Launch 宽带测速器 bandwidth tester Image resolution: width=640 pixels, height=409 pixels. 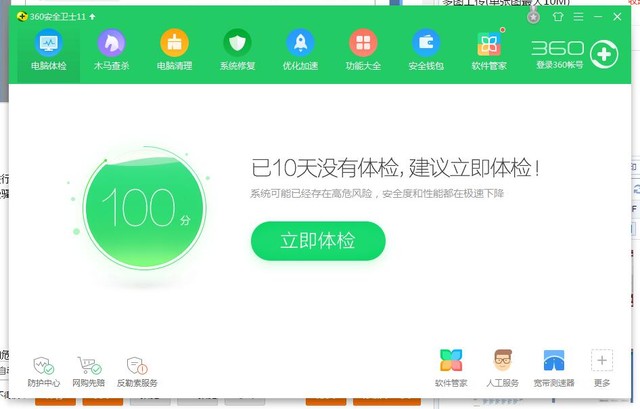pos(554,368)
